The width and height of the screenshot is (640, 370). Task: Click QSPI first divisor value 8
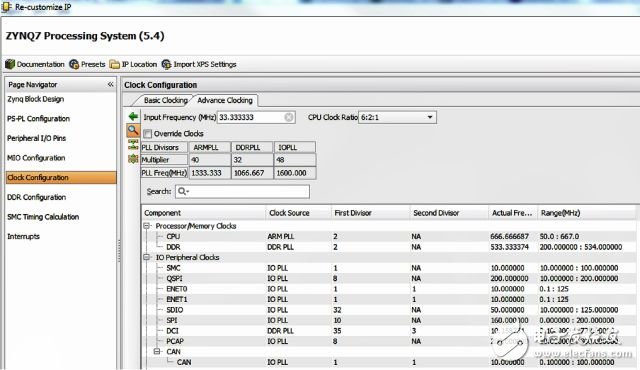click(x=335, y=278)
